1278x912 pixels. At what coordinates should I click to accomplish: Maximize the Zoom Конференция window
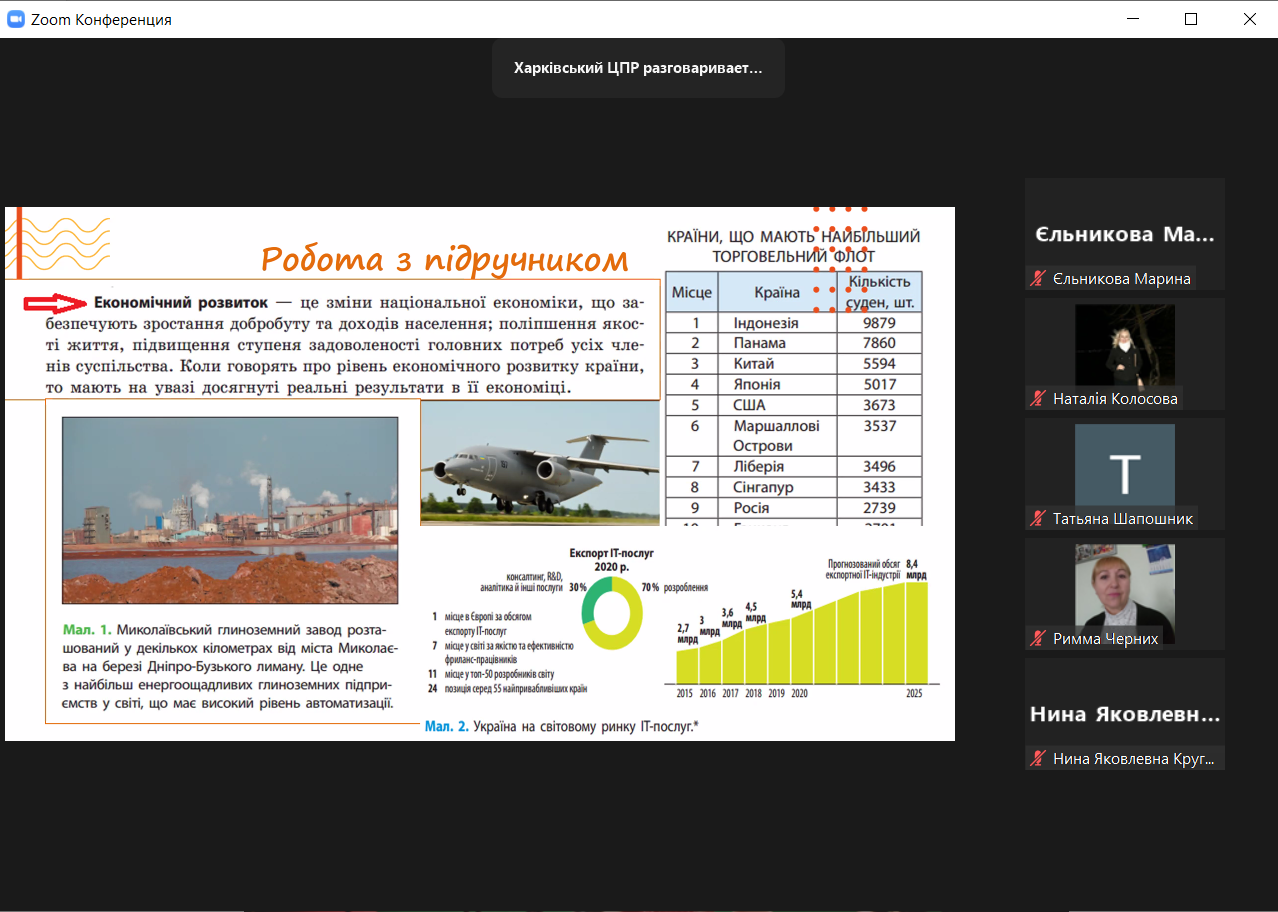click(x=1191, y=19)
